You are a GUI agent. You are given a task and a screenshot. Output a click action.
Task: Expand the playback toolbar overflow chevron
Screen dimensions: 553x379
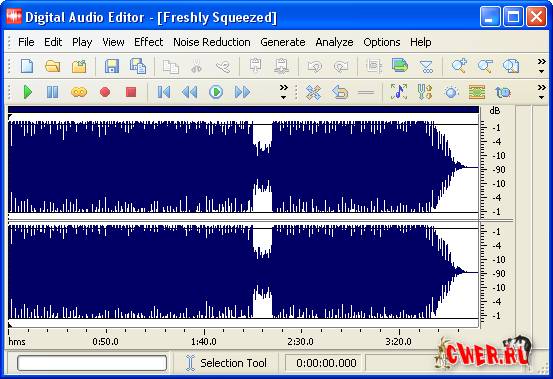coord(284,92)
